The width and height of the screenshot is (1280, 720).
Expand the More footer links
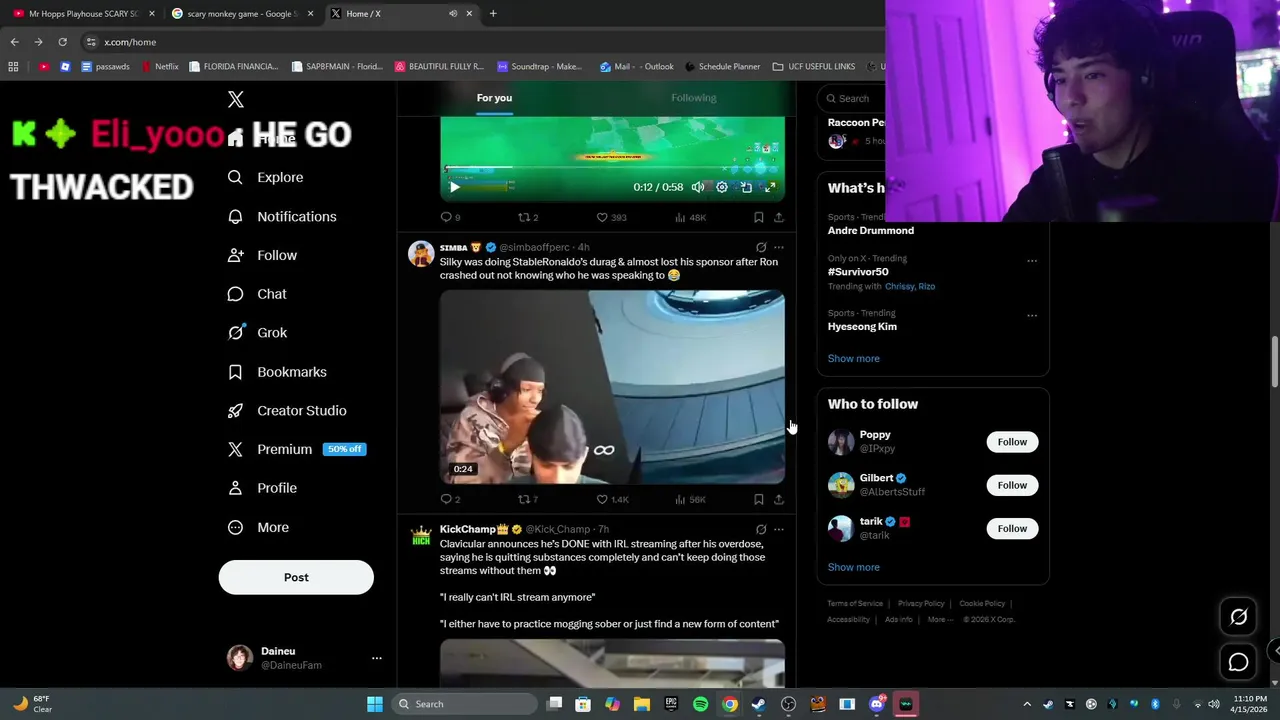[939, 619]
